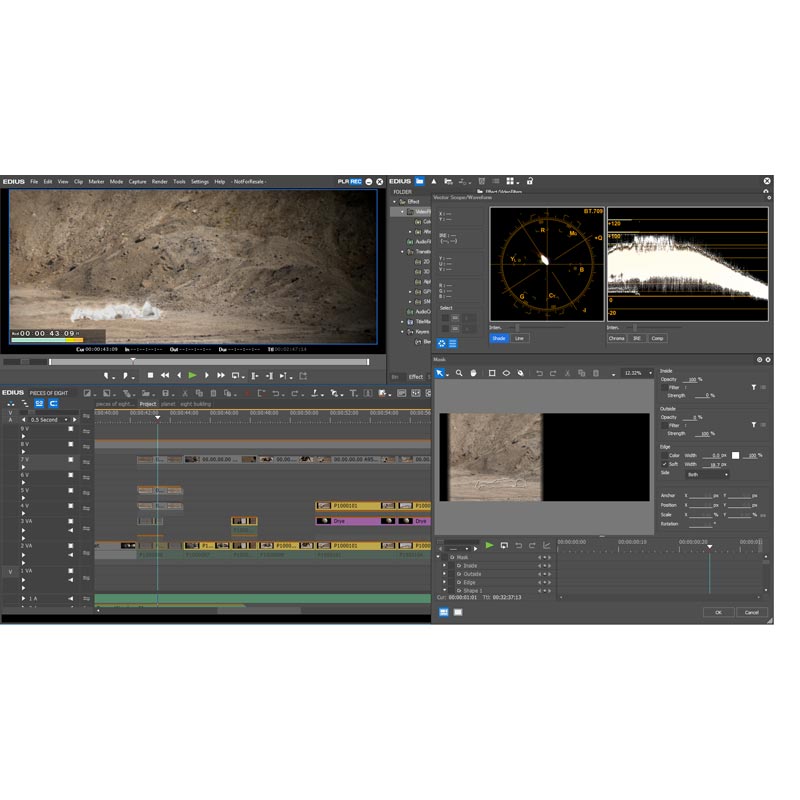This screenshot has width=800, height=800.
Task: Choose the hand pan tool in Mask
Action: click(x=473, y=373)
